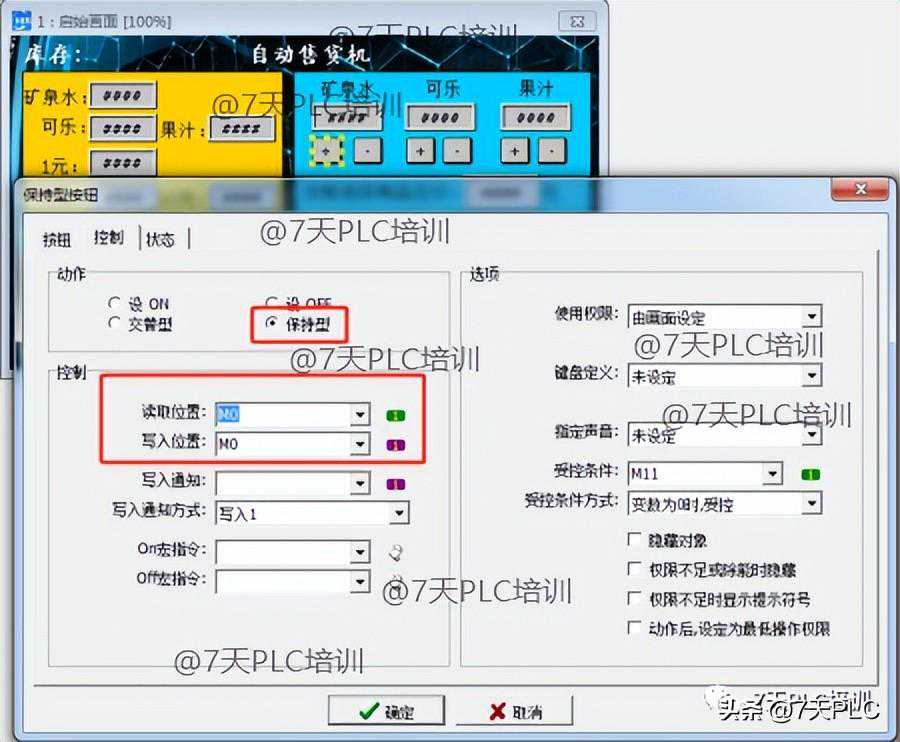Select the 交替型 radio button
The height and width of the screenshot is (742, 900).
(x=114, y=323)
